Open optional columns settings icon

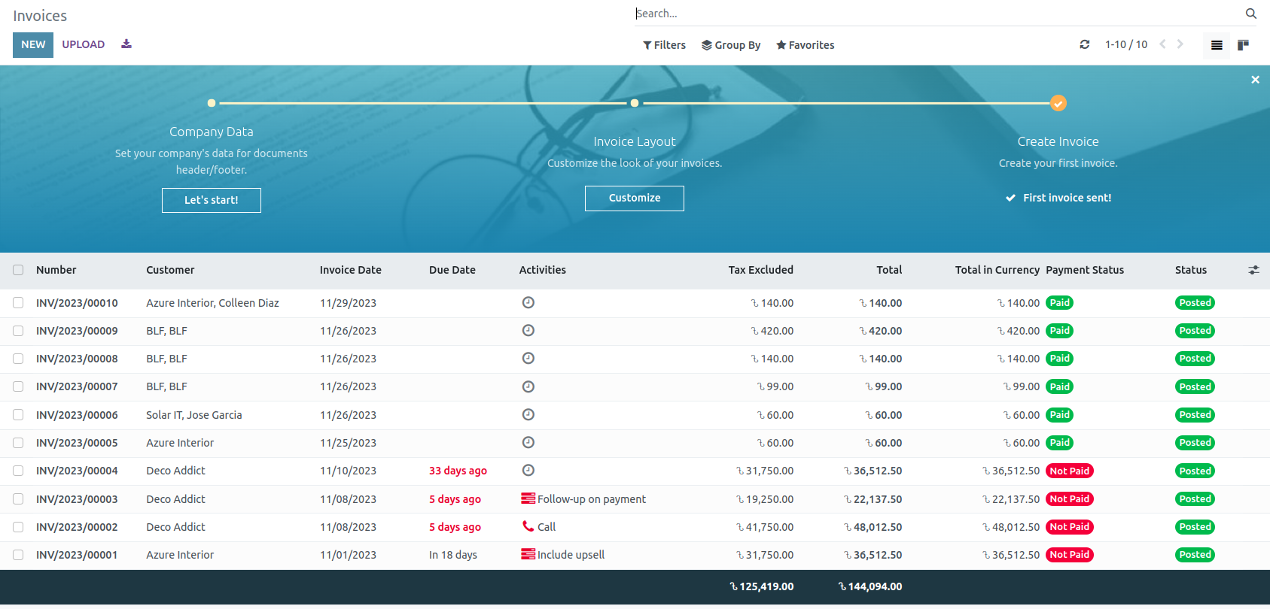point(1254,270)
